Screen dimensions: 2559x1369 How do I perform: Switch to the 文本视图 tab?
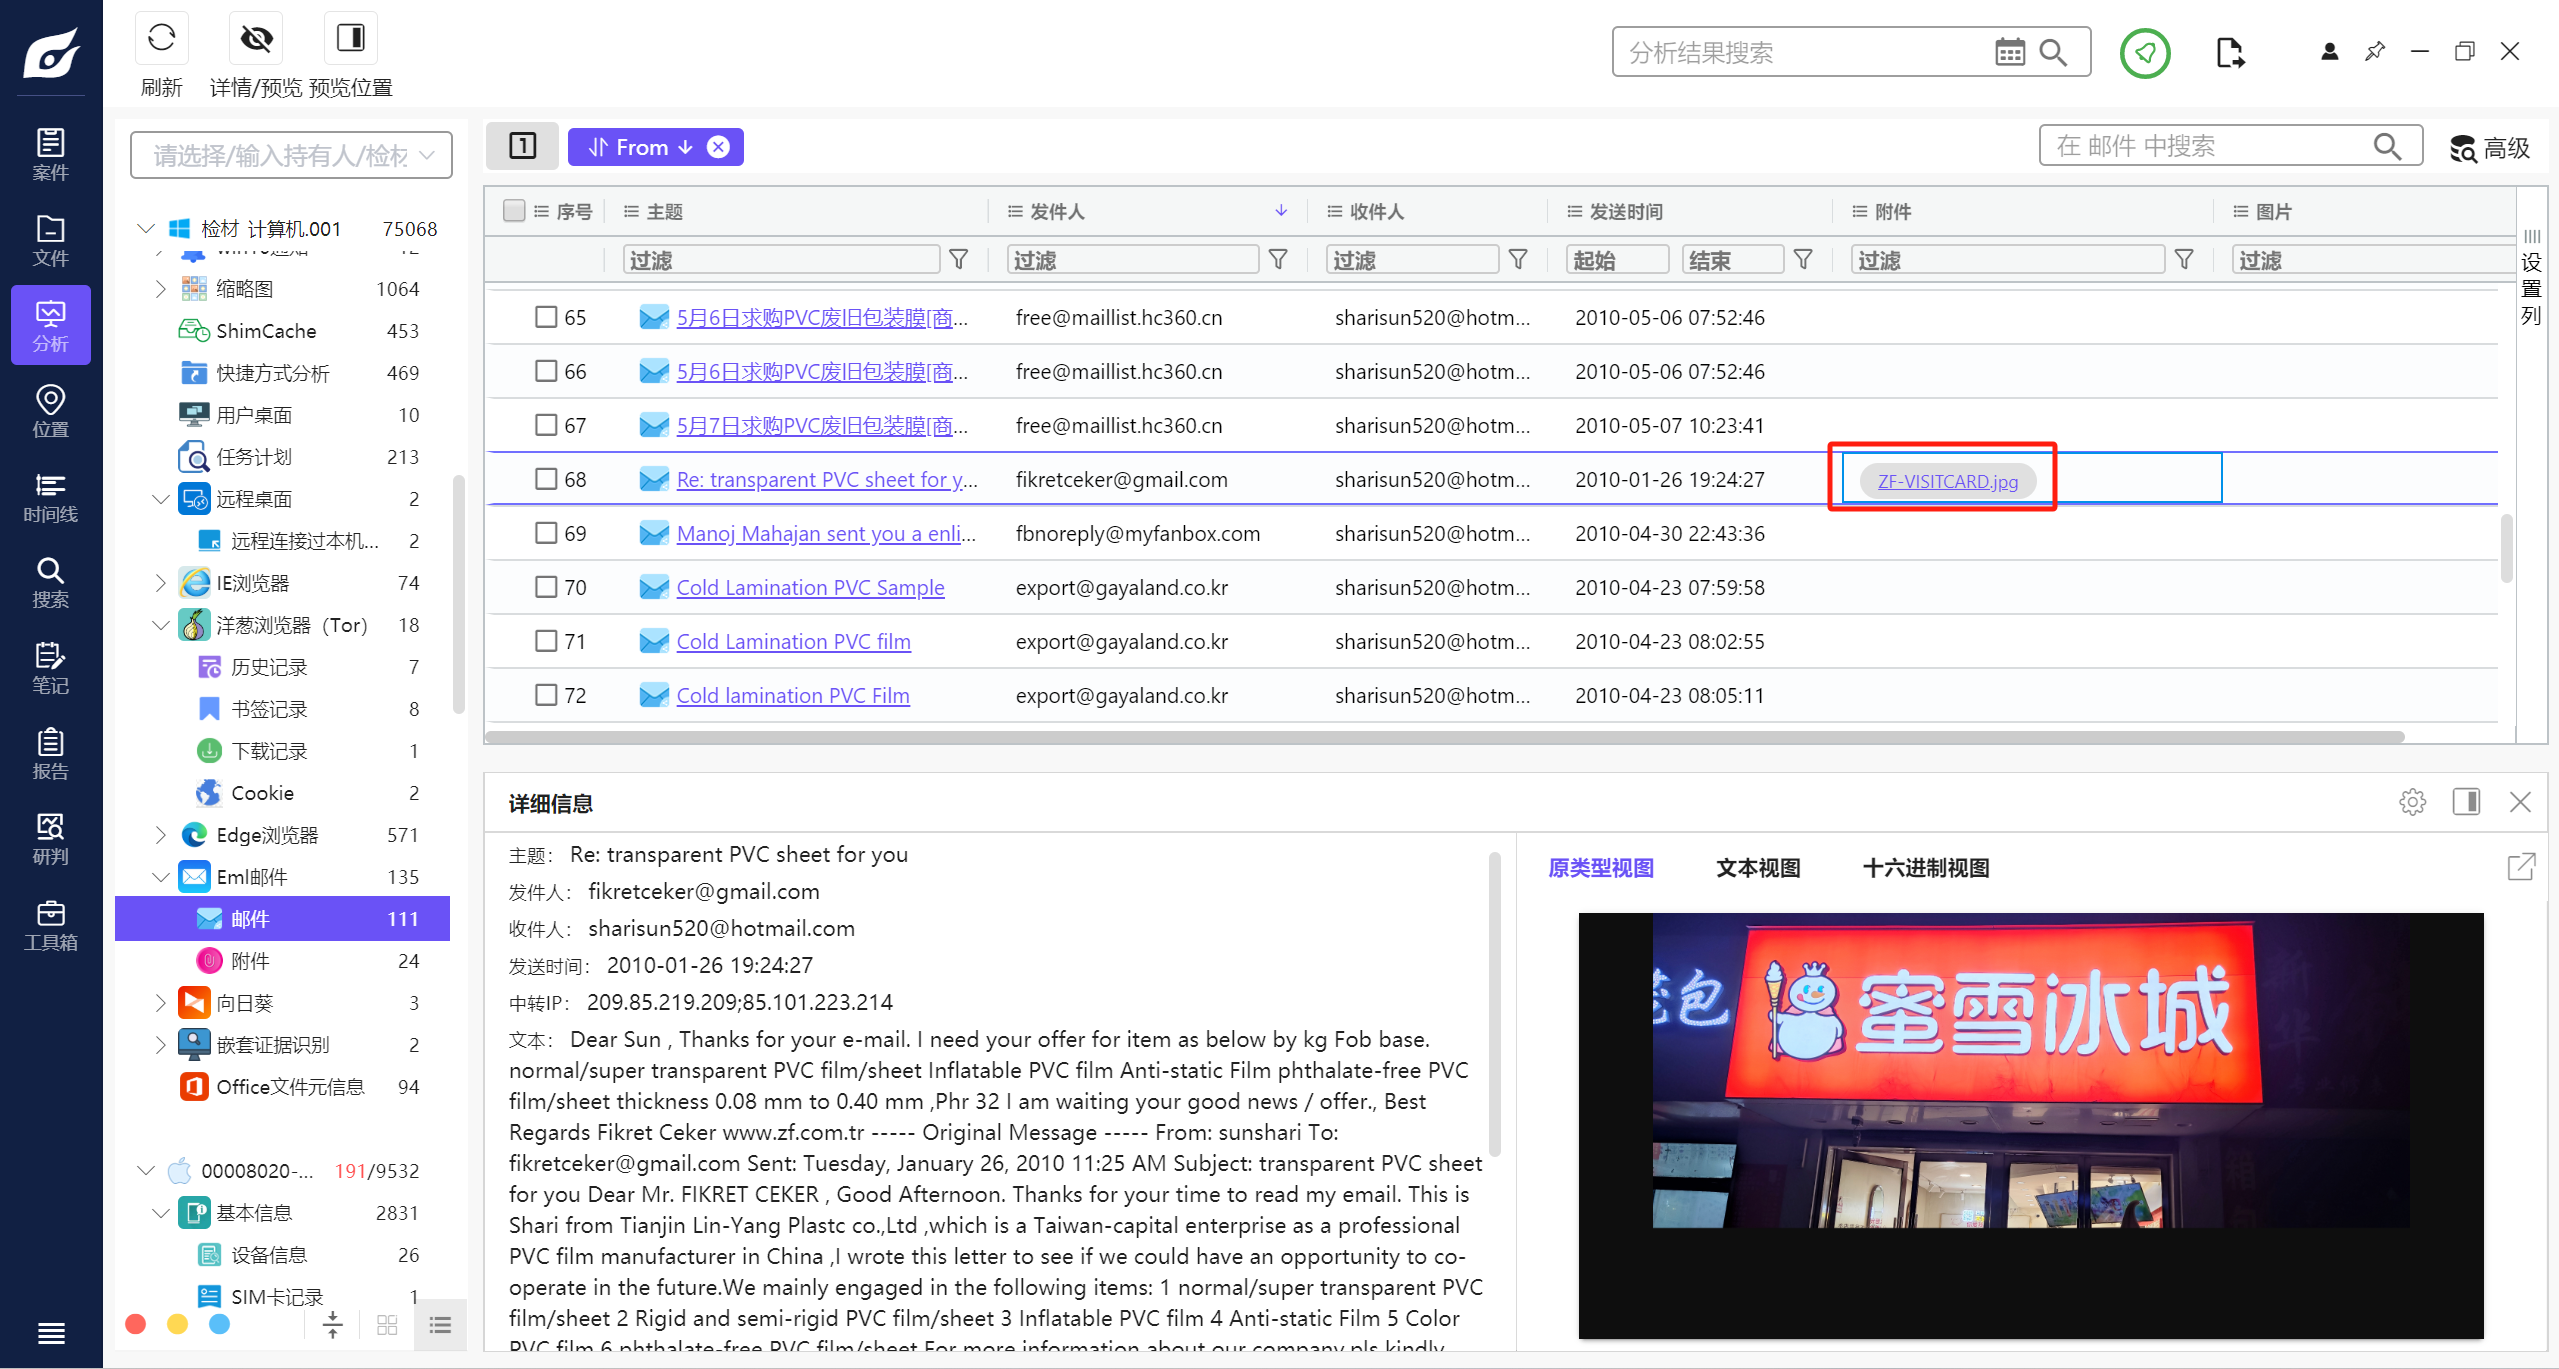point(1758,868)
